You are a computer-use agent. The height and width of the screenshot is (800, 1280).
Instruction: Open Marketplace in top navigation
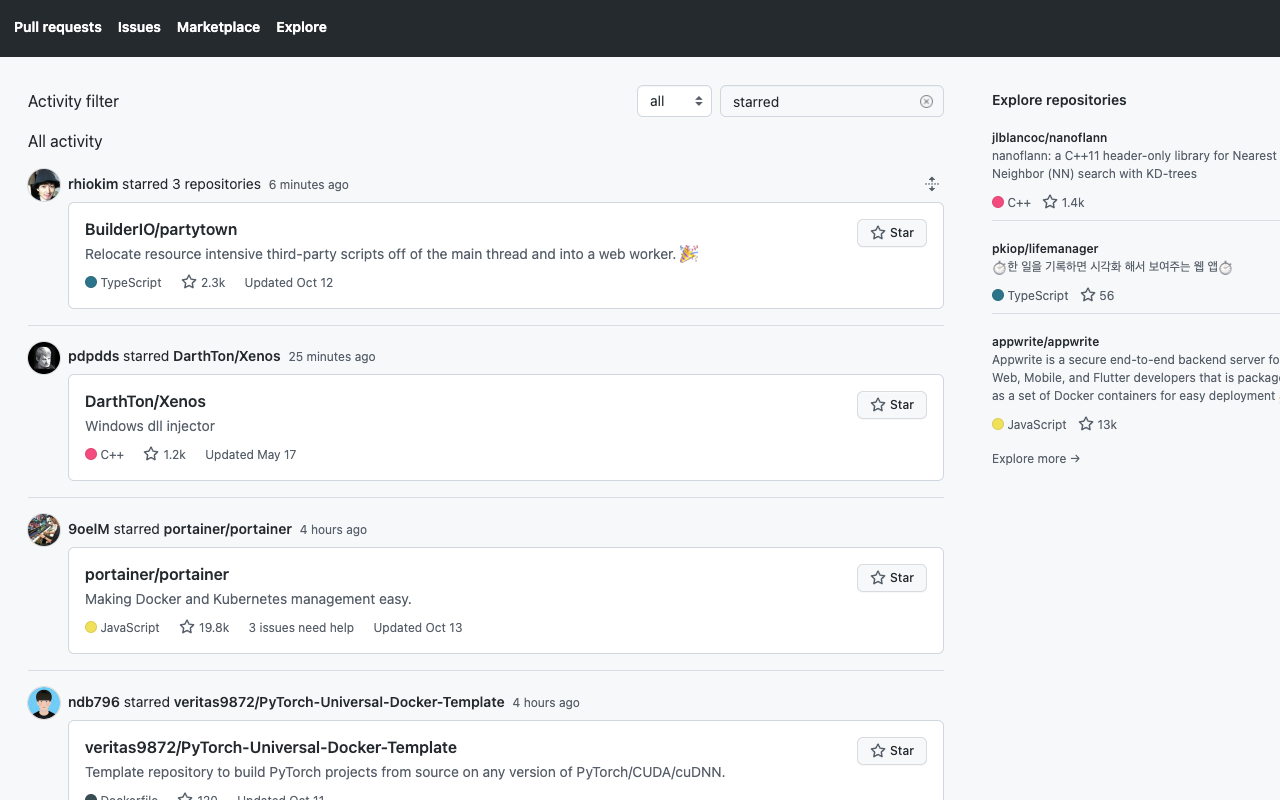click(218, 27)
